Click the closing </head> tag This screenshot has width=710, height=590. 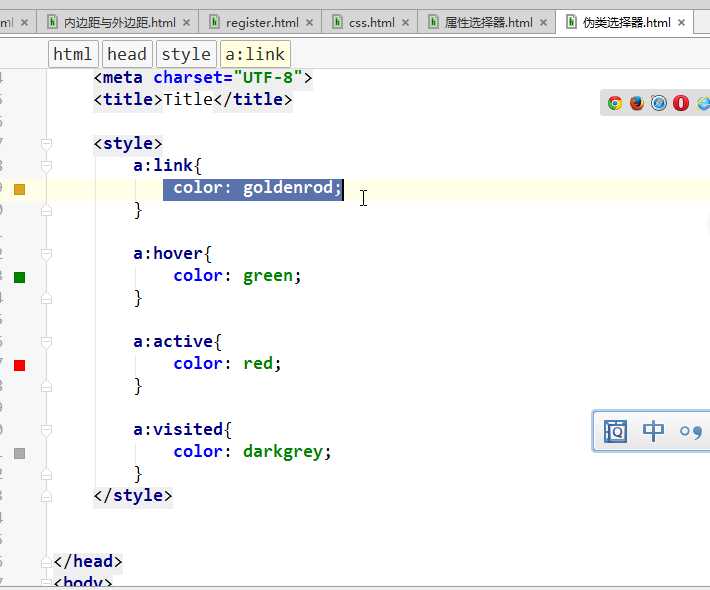(88, 561)
